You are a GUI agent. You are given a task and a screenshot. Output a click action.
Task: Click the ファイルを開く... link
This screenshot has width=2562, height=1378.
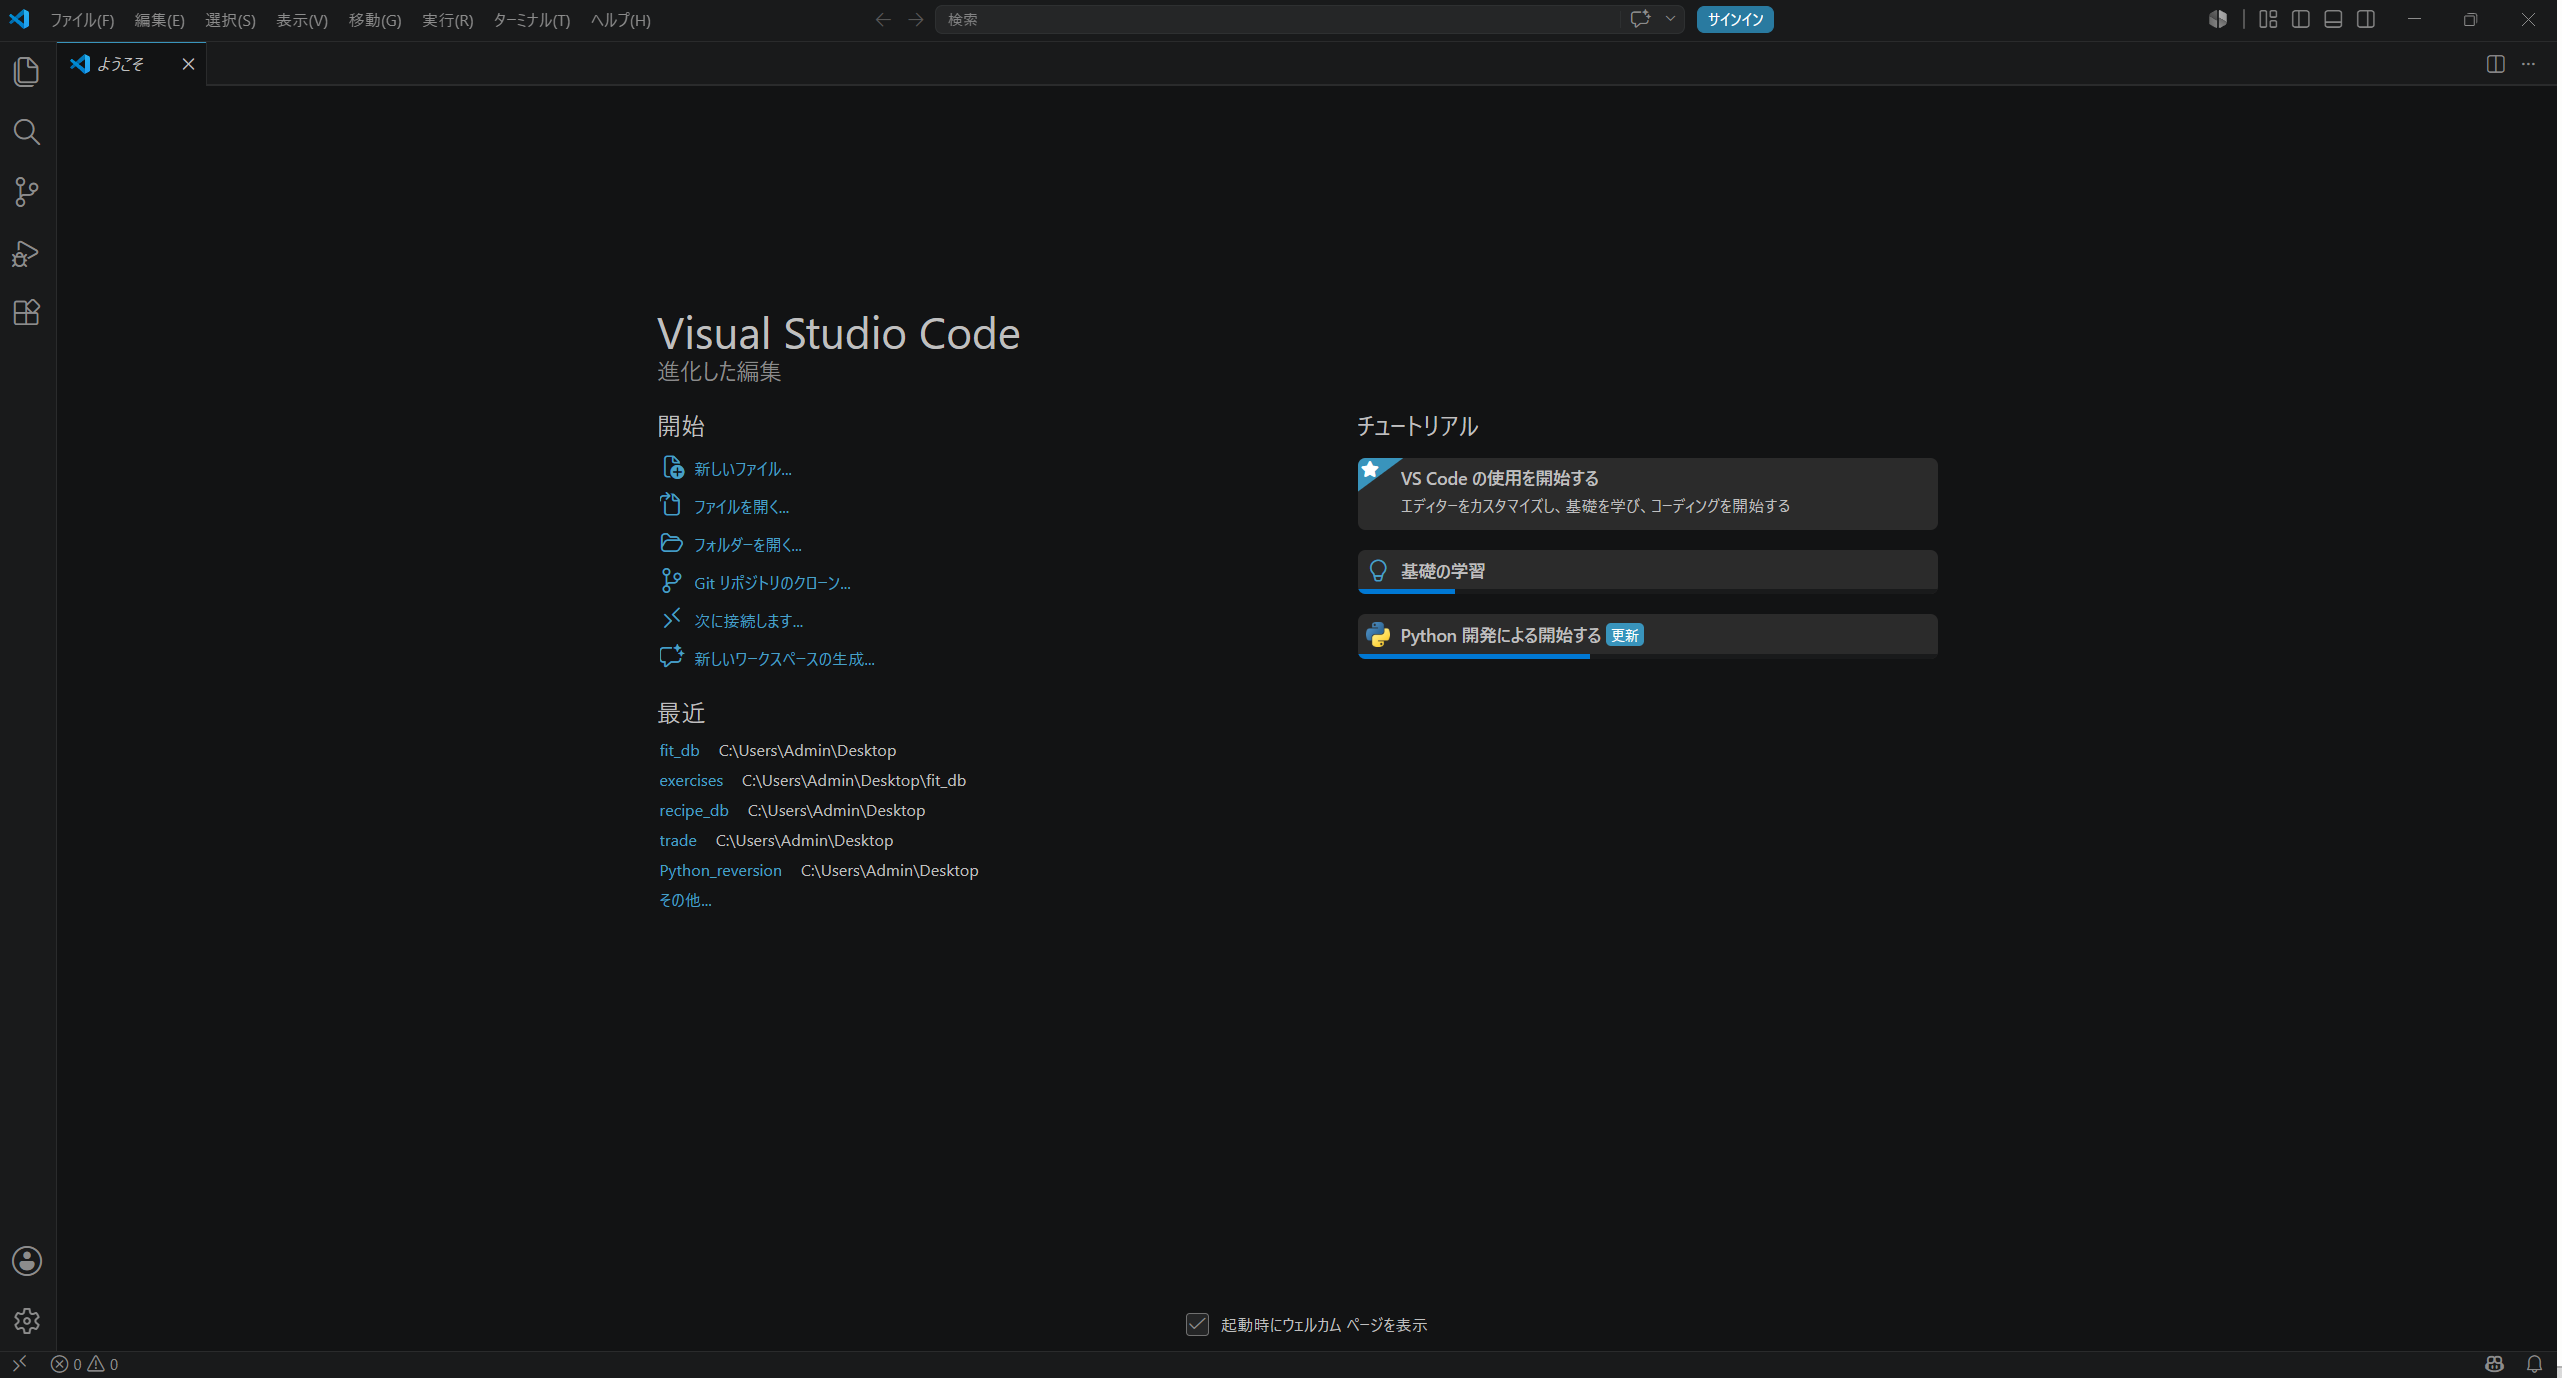coord(742,507)
